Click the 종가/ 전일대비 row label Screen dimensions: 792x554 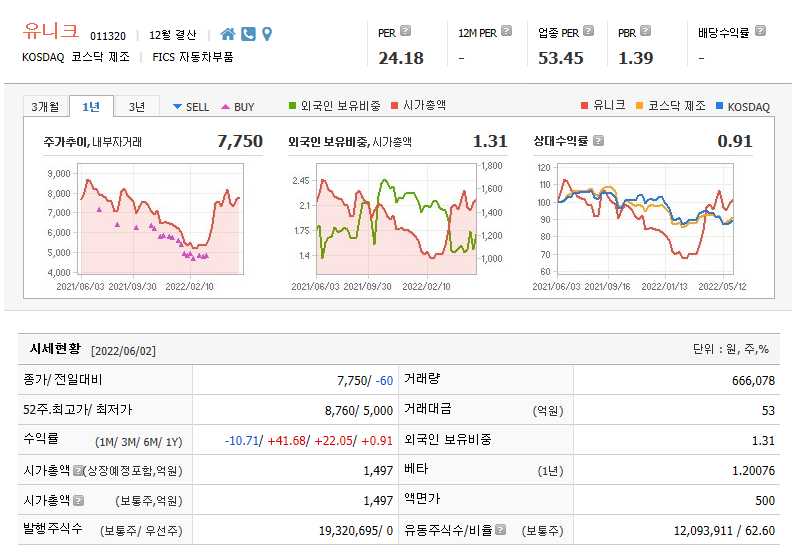pyautogui.click(x=63, y=379)
